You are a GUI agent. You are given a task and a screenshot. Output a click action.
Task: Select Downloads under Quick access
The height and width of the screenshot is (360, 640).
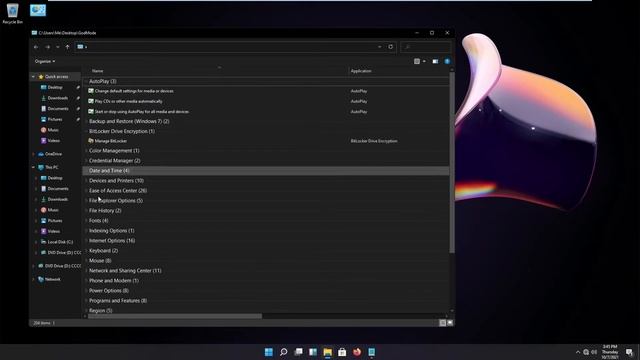58,98
